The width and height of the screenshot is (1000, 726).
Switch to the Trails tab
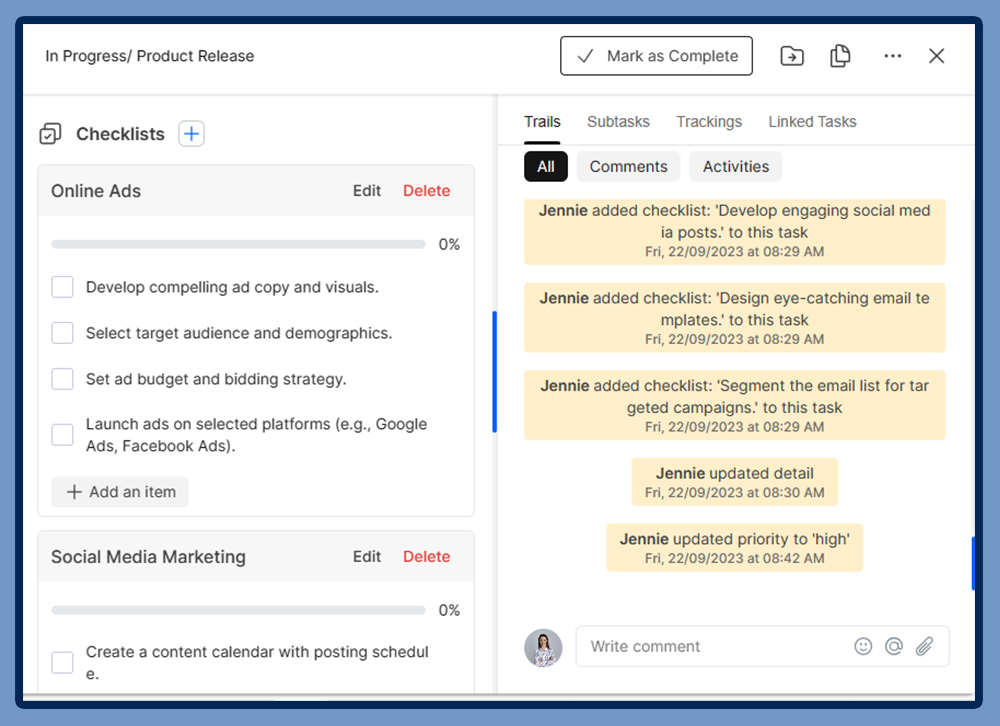(x=542, y=122)
